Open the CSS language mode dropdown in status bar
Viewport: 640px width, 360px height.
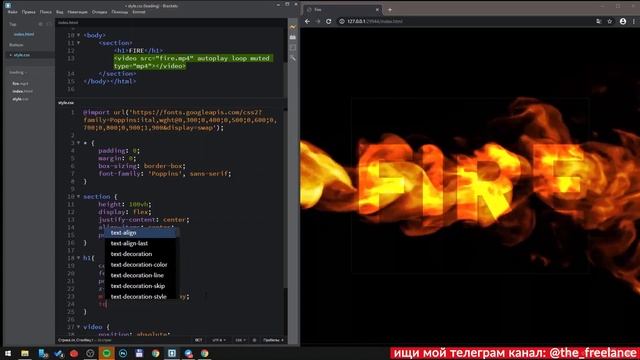(240, 340)
